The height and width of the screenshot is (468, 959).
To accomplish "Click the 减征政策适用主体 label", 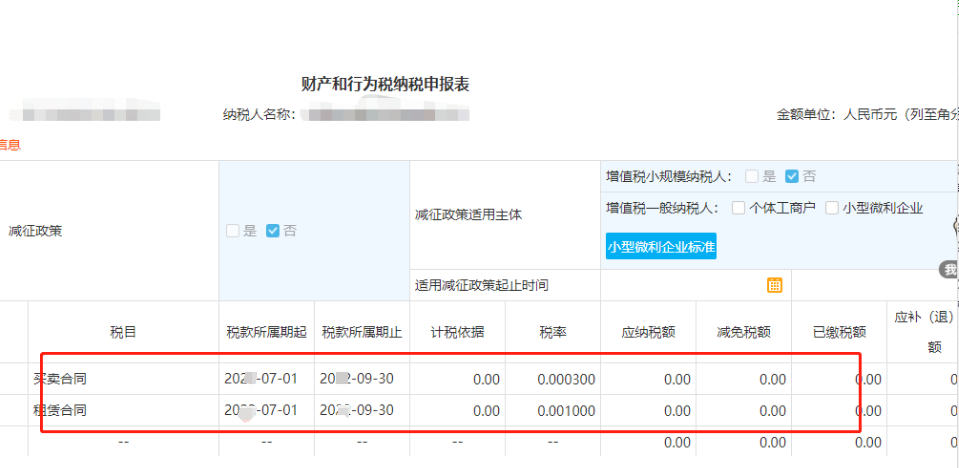I will tap(468, 215).
